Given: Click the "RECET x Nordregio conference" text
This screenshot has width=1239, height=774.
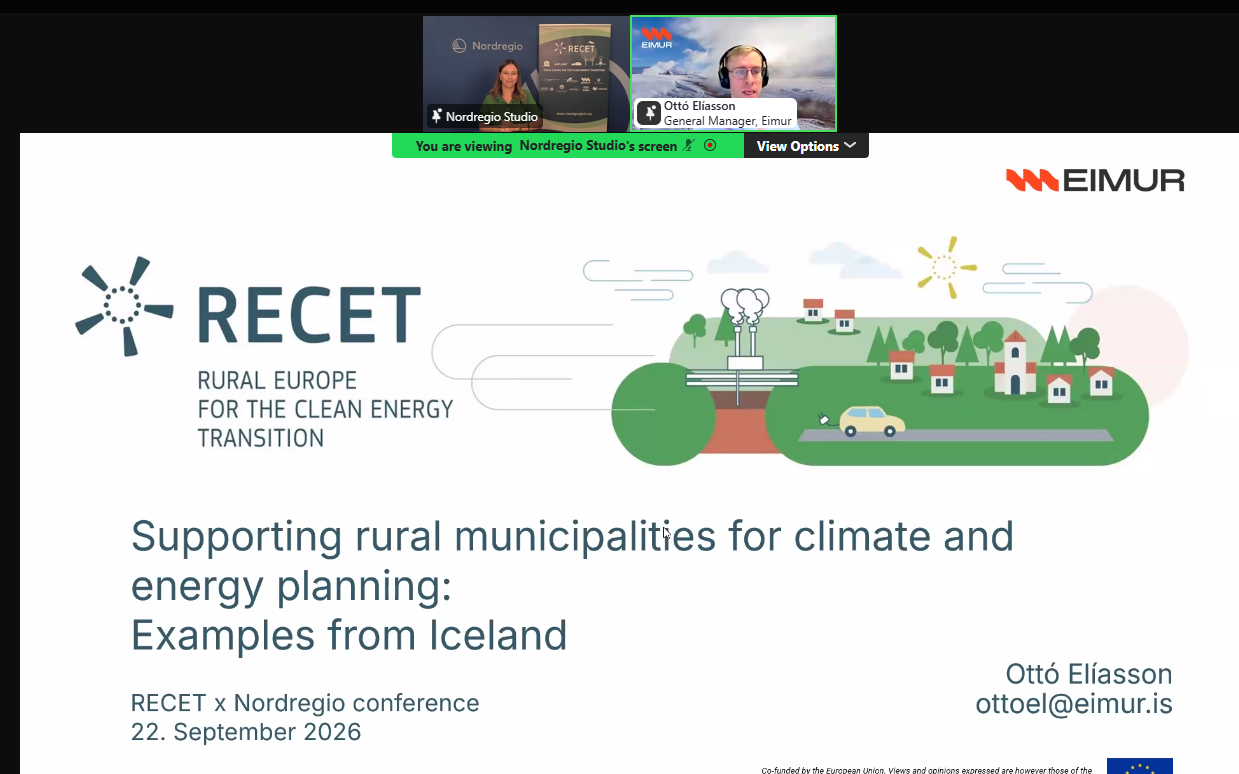Looking at the screenshot, I should [305, 703].
